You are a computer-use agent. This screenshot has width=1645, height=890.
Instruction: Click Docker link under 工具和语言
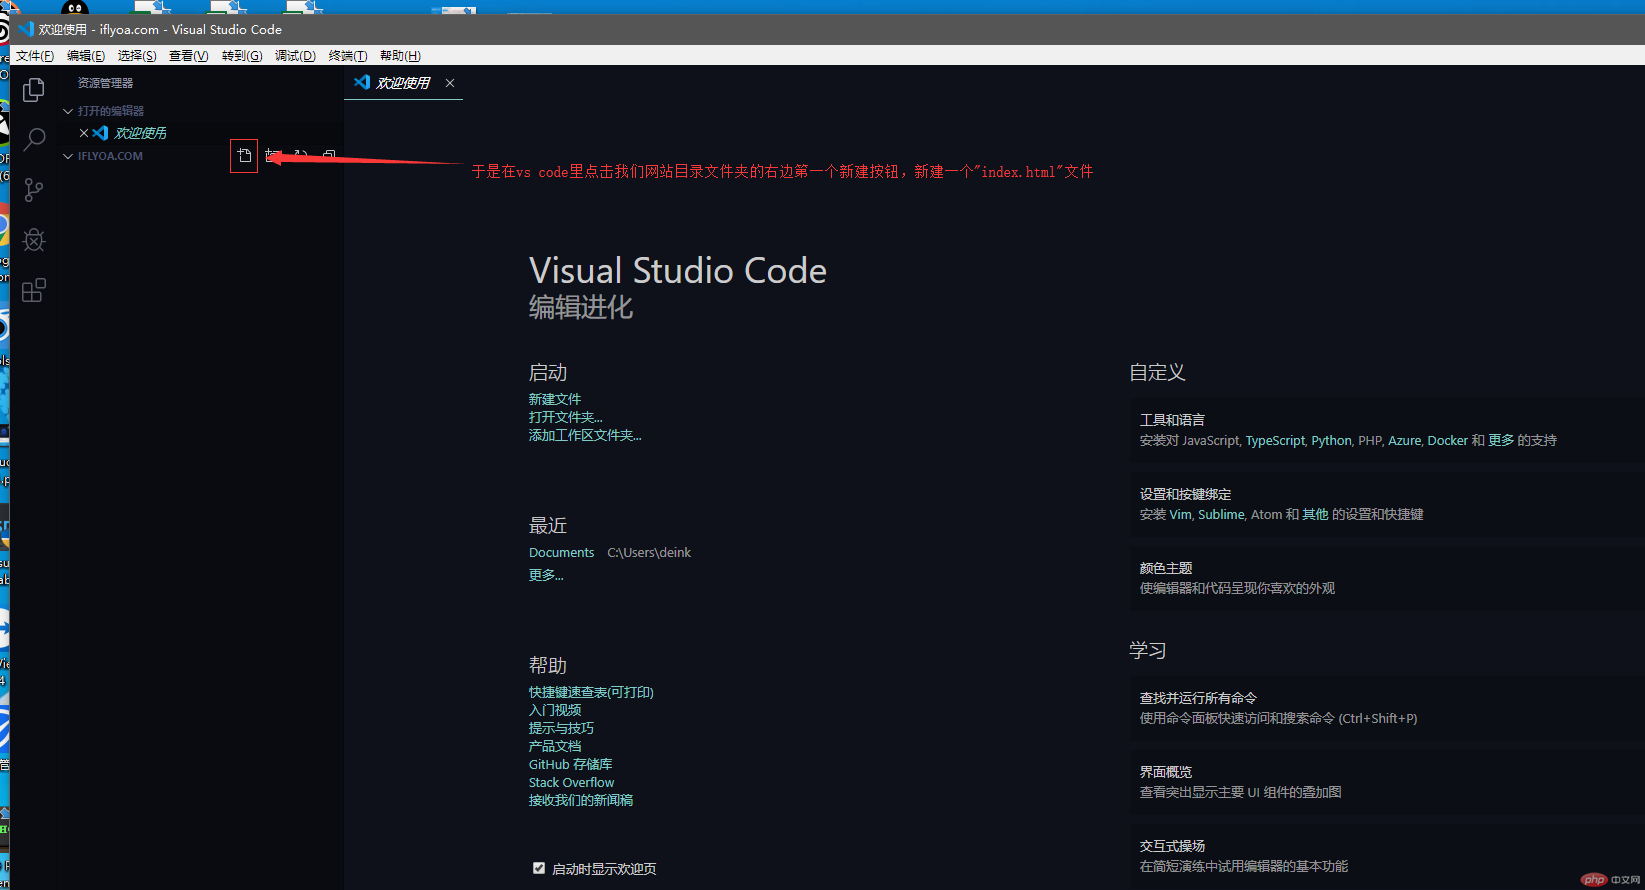click(x=1447, y=440)
